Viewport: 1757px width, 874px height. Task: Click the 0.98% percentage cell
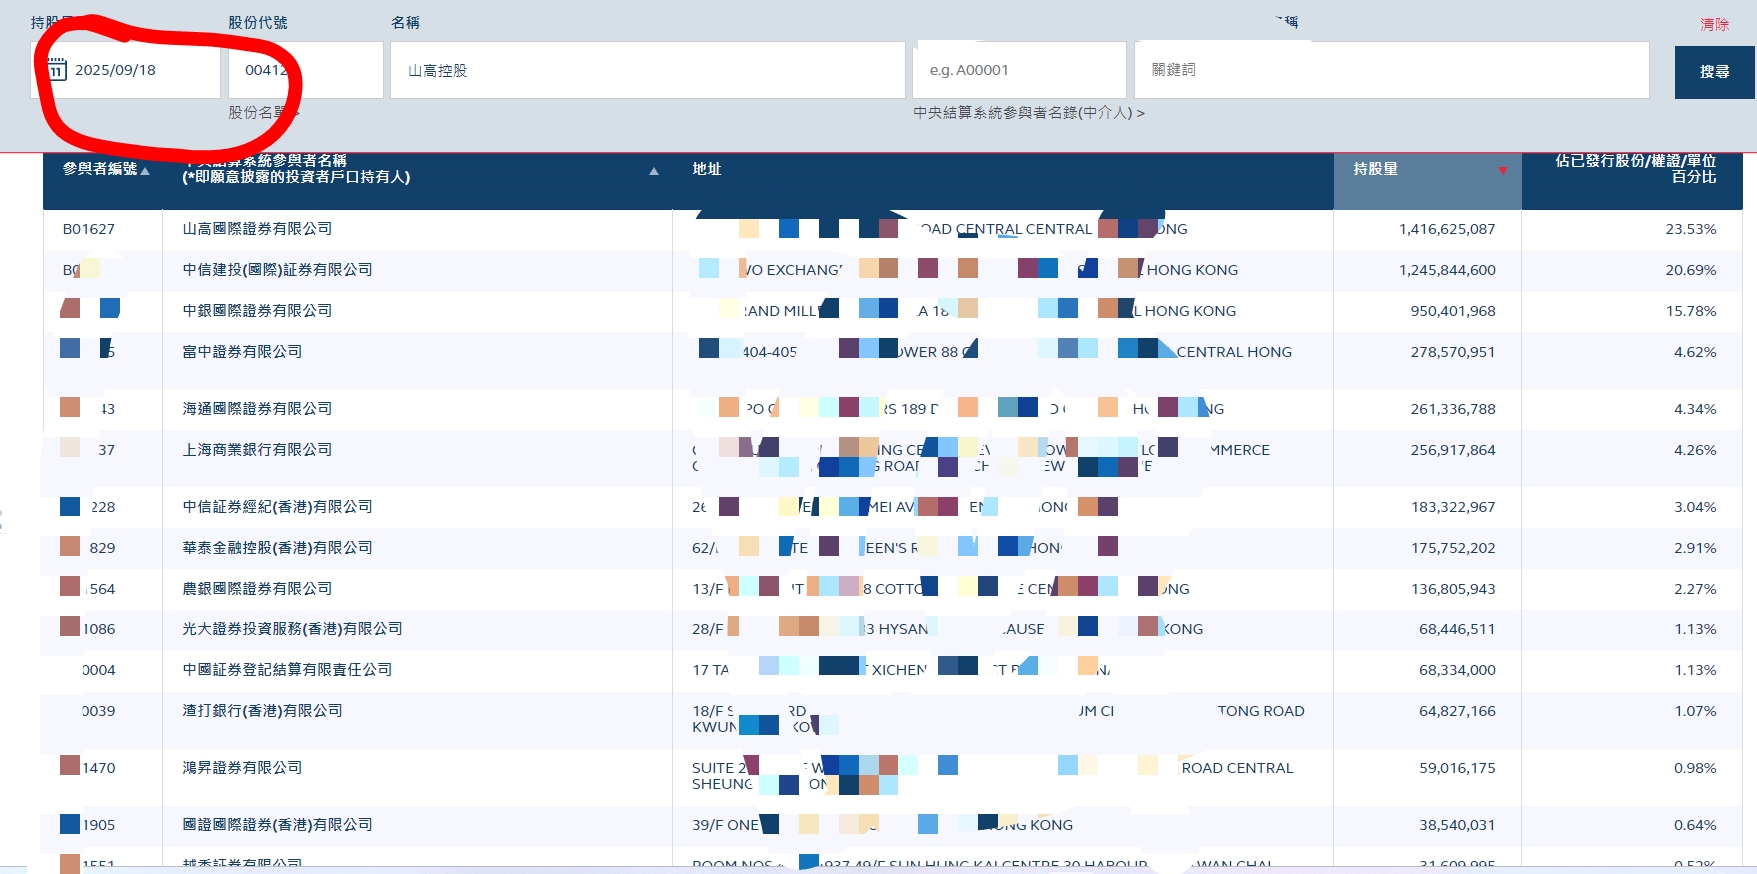pyautogui.click(x=1695, y=768)
